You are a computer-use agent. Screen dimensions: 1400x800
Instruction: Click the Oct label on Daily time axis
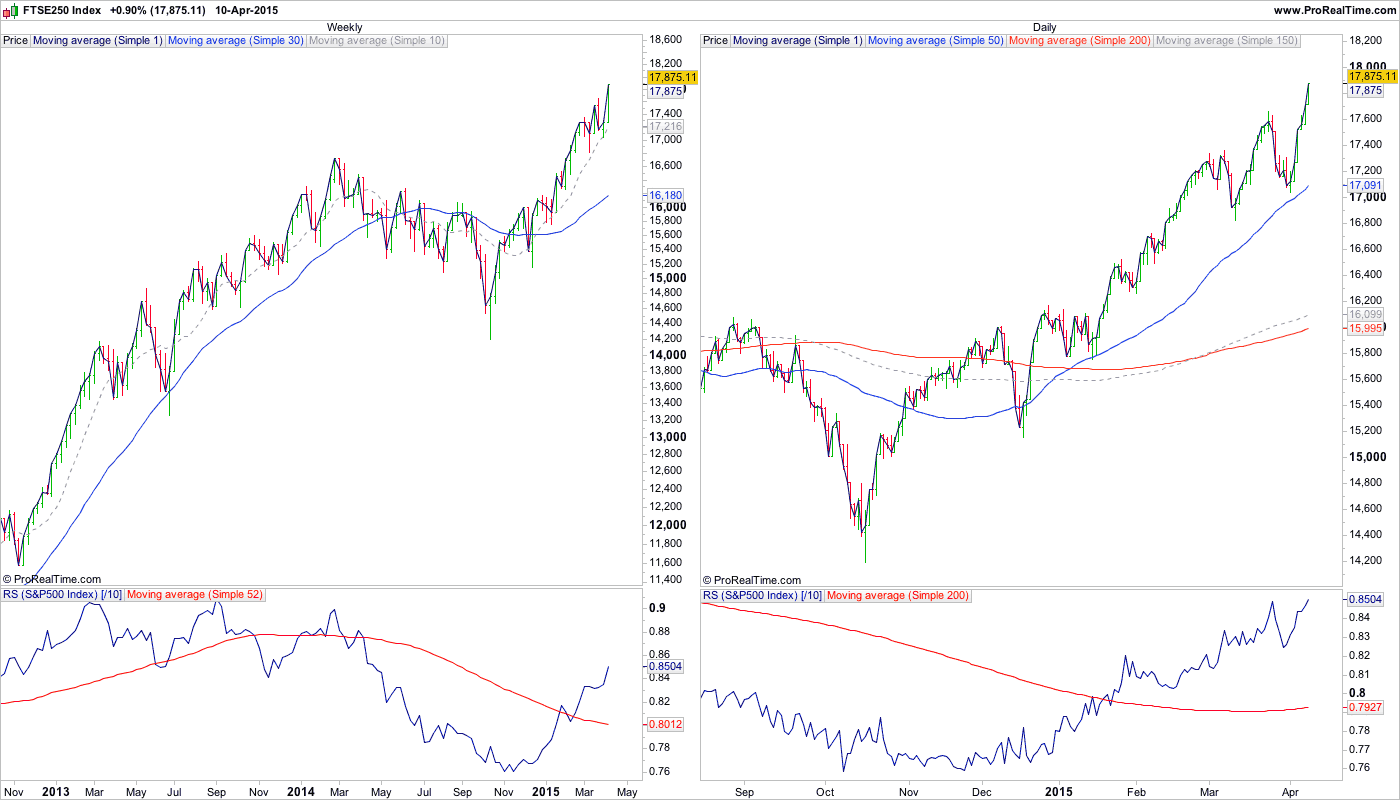pos(825,792)
